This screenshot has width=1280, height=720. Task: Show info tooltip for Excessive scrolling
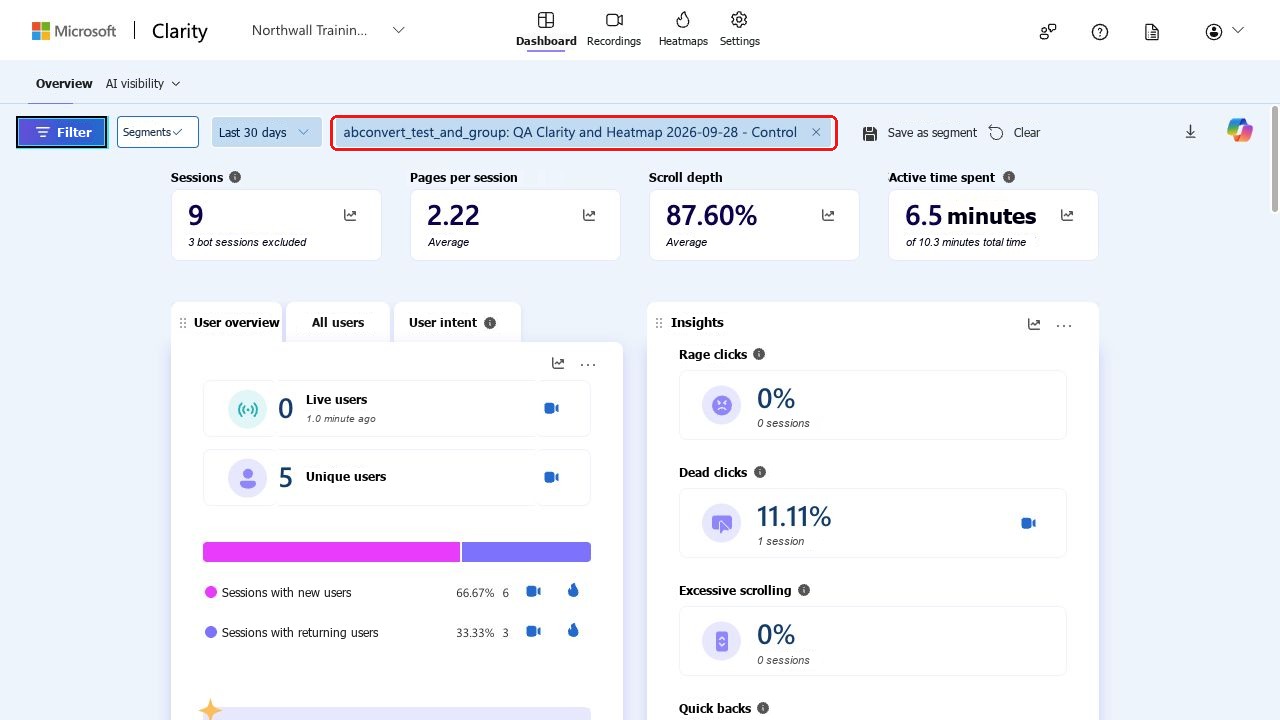804,590
